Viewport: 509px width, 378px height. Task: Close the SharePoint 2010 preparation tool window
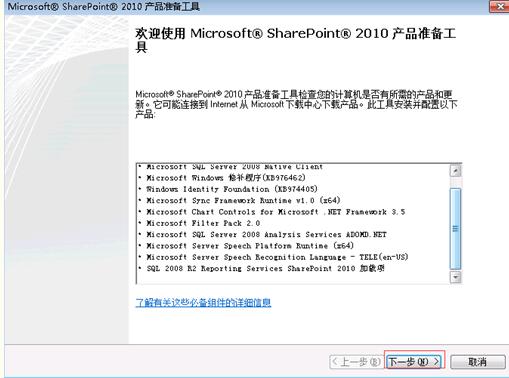499,6
